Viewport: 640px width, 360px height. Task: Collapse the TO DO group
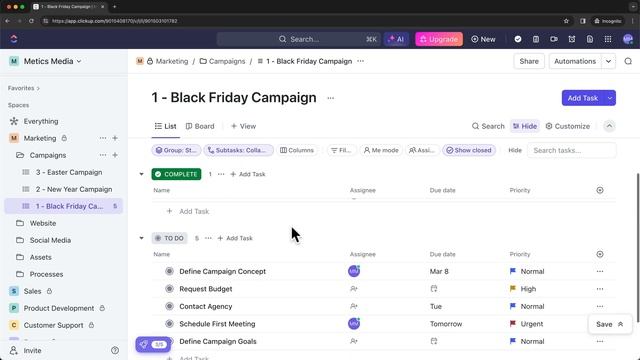click(x=142, y=238)
